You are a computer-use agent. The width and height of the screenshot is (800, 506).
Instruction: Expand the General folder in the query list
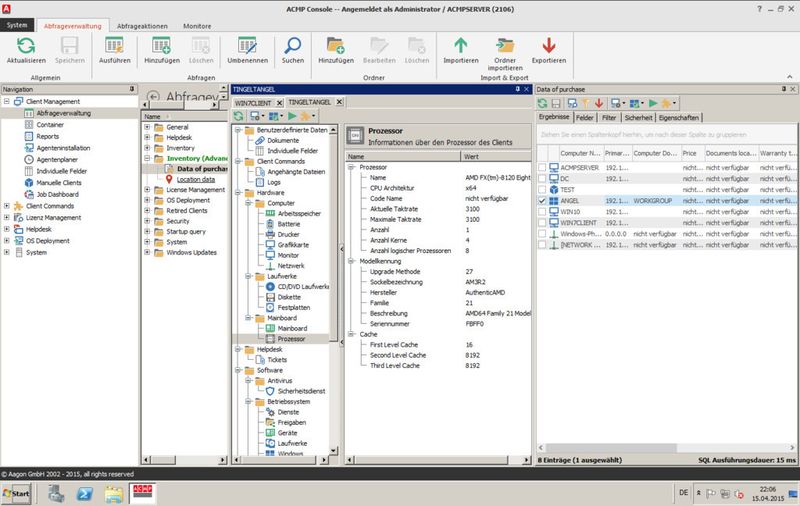coord(147,127)
